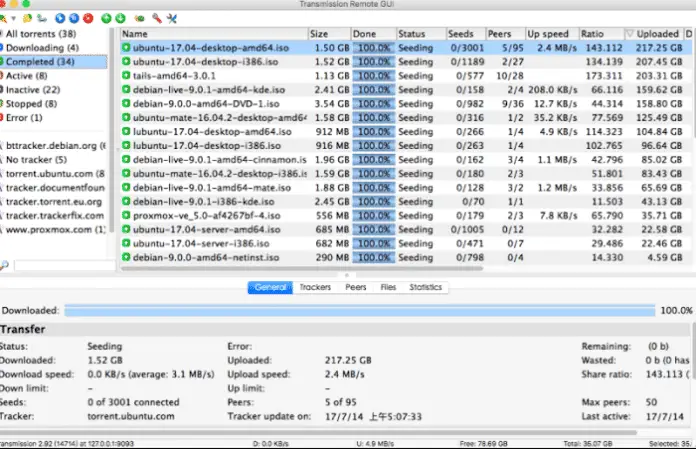Viewport: 696px width, 449px height.
Task: Select ubuntu-17.04-desktop-i386.iso row name
Action: (206, 62)
